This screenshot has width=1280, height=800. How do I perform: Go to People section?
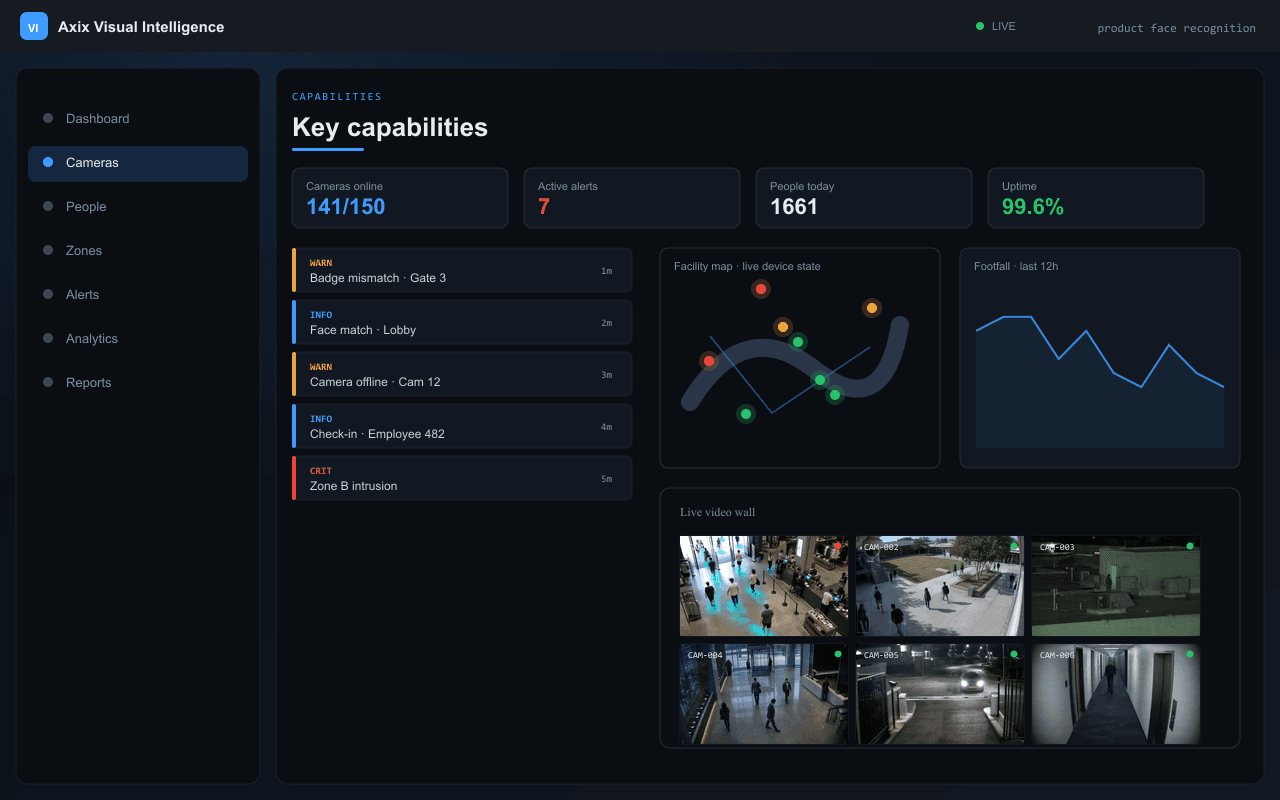[x=138, y=207]
